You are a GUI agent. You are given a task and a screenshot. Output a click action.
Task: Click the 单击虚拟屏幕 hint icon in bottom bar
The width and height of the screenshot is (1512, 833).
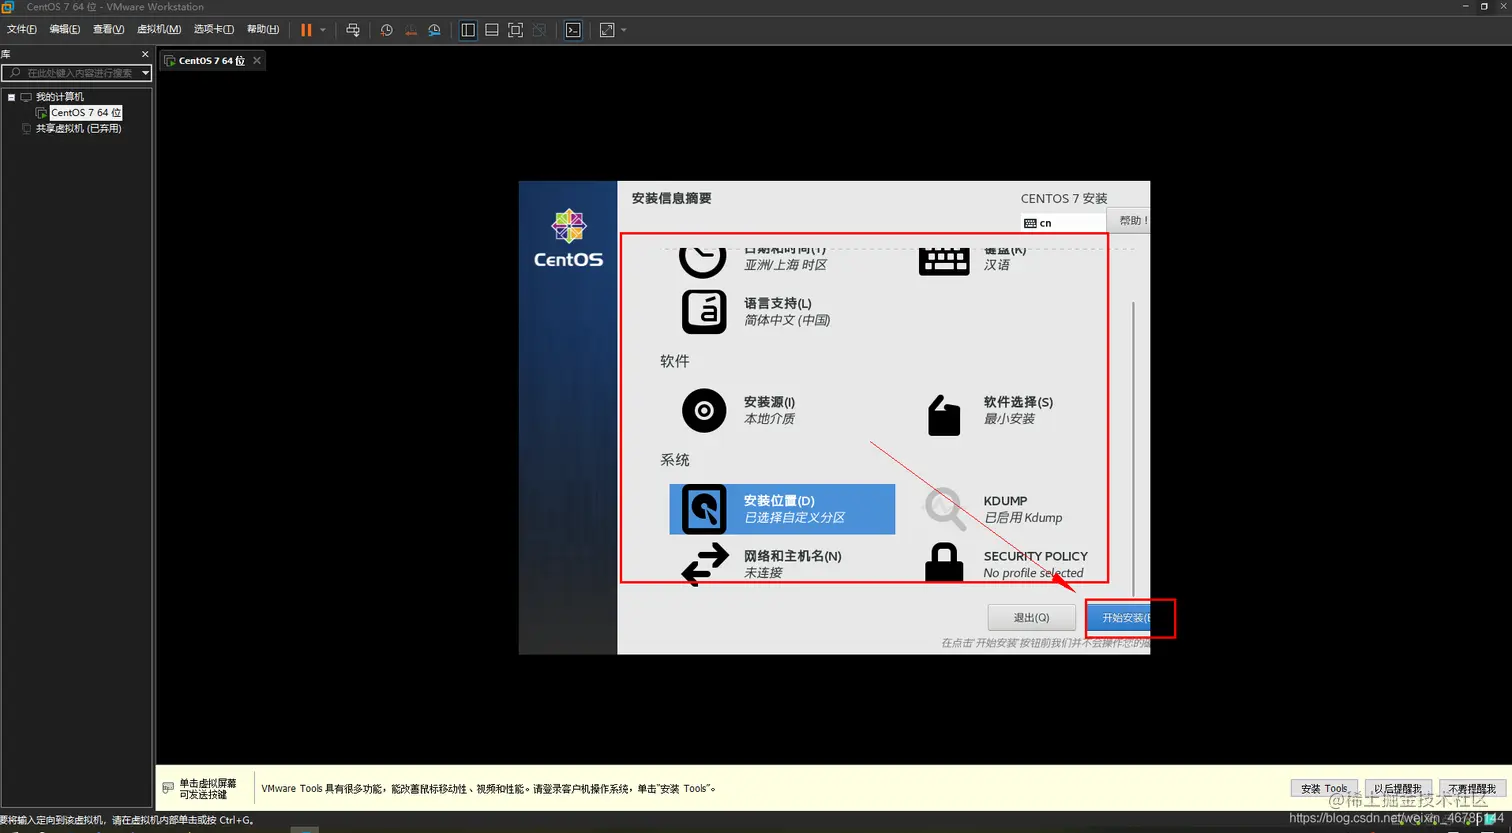(168, 789)
